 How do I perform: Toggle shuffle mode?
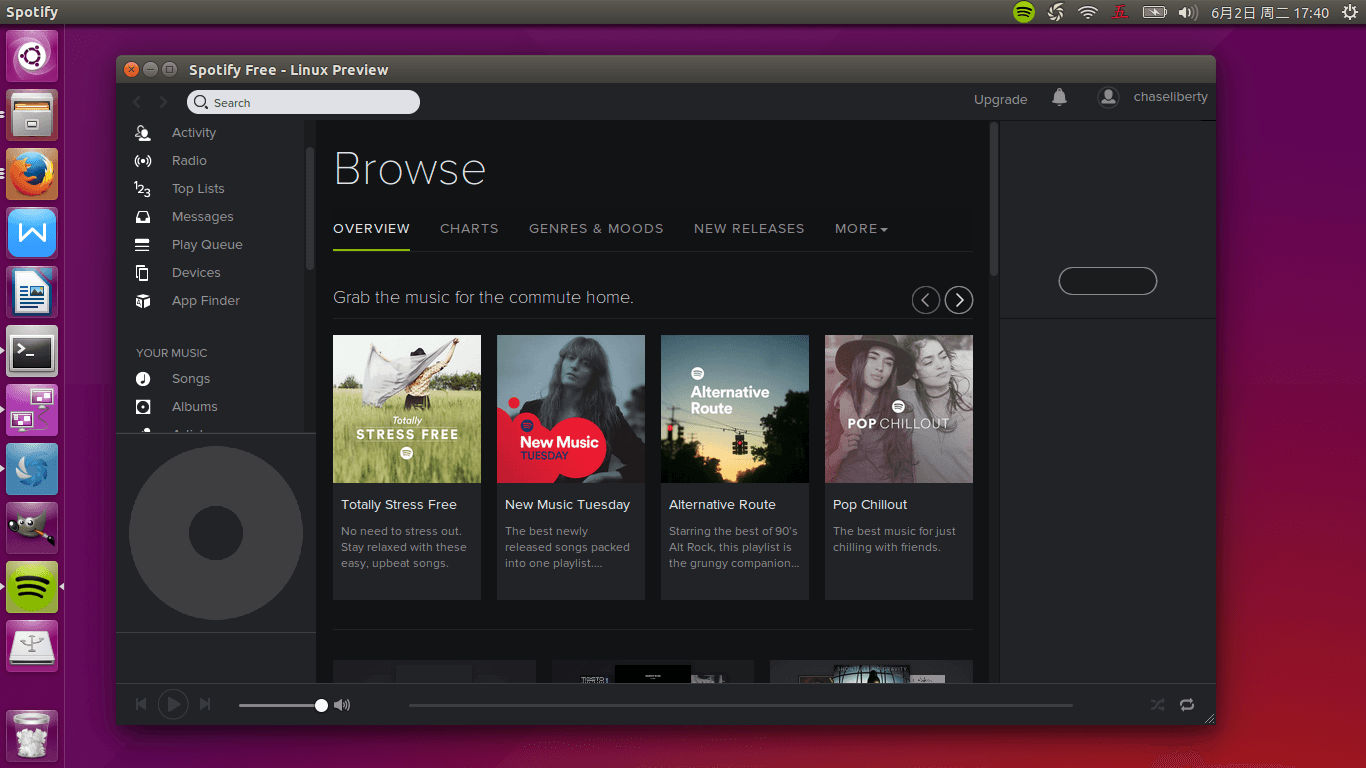[1157, 705]
